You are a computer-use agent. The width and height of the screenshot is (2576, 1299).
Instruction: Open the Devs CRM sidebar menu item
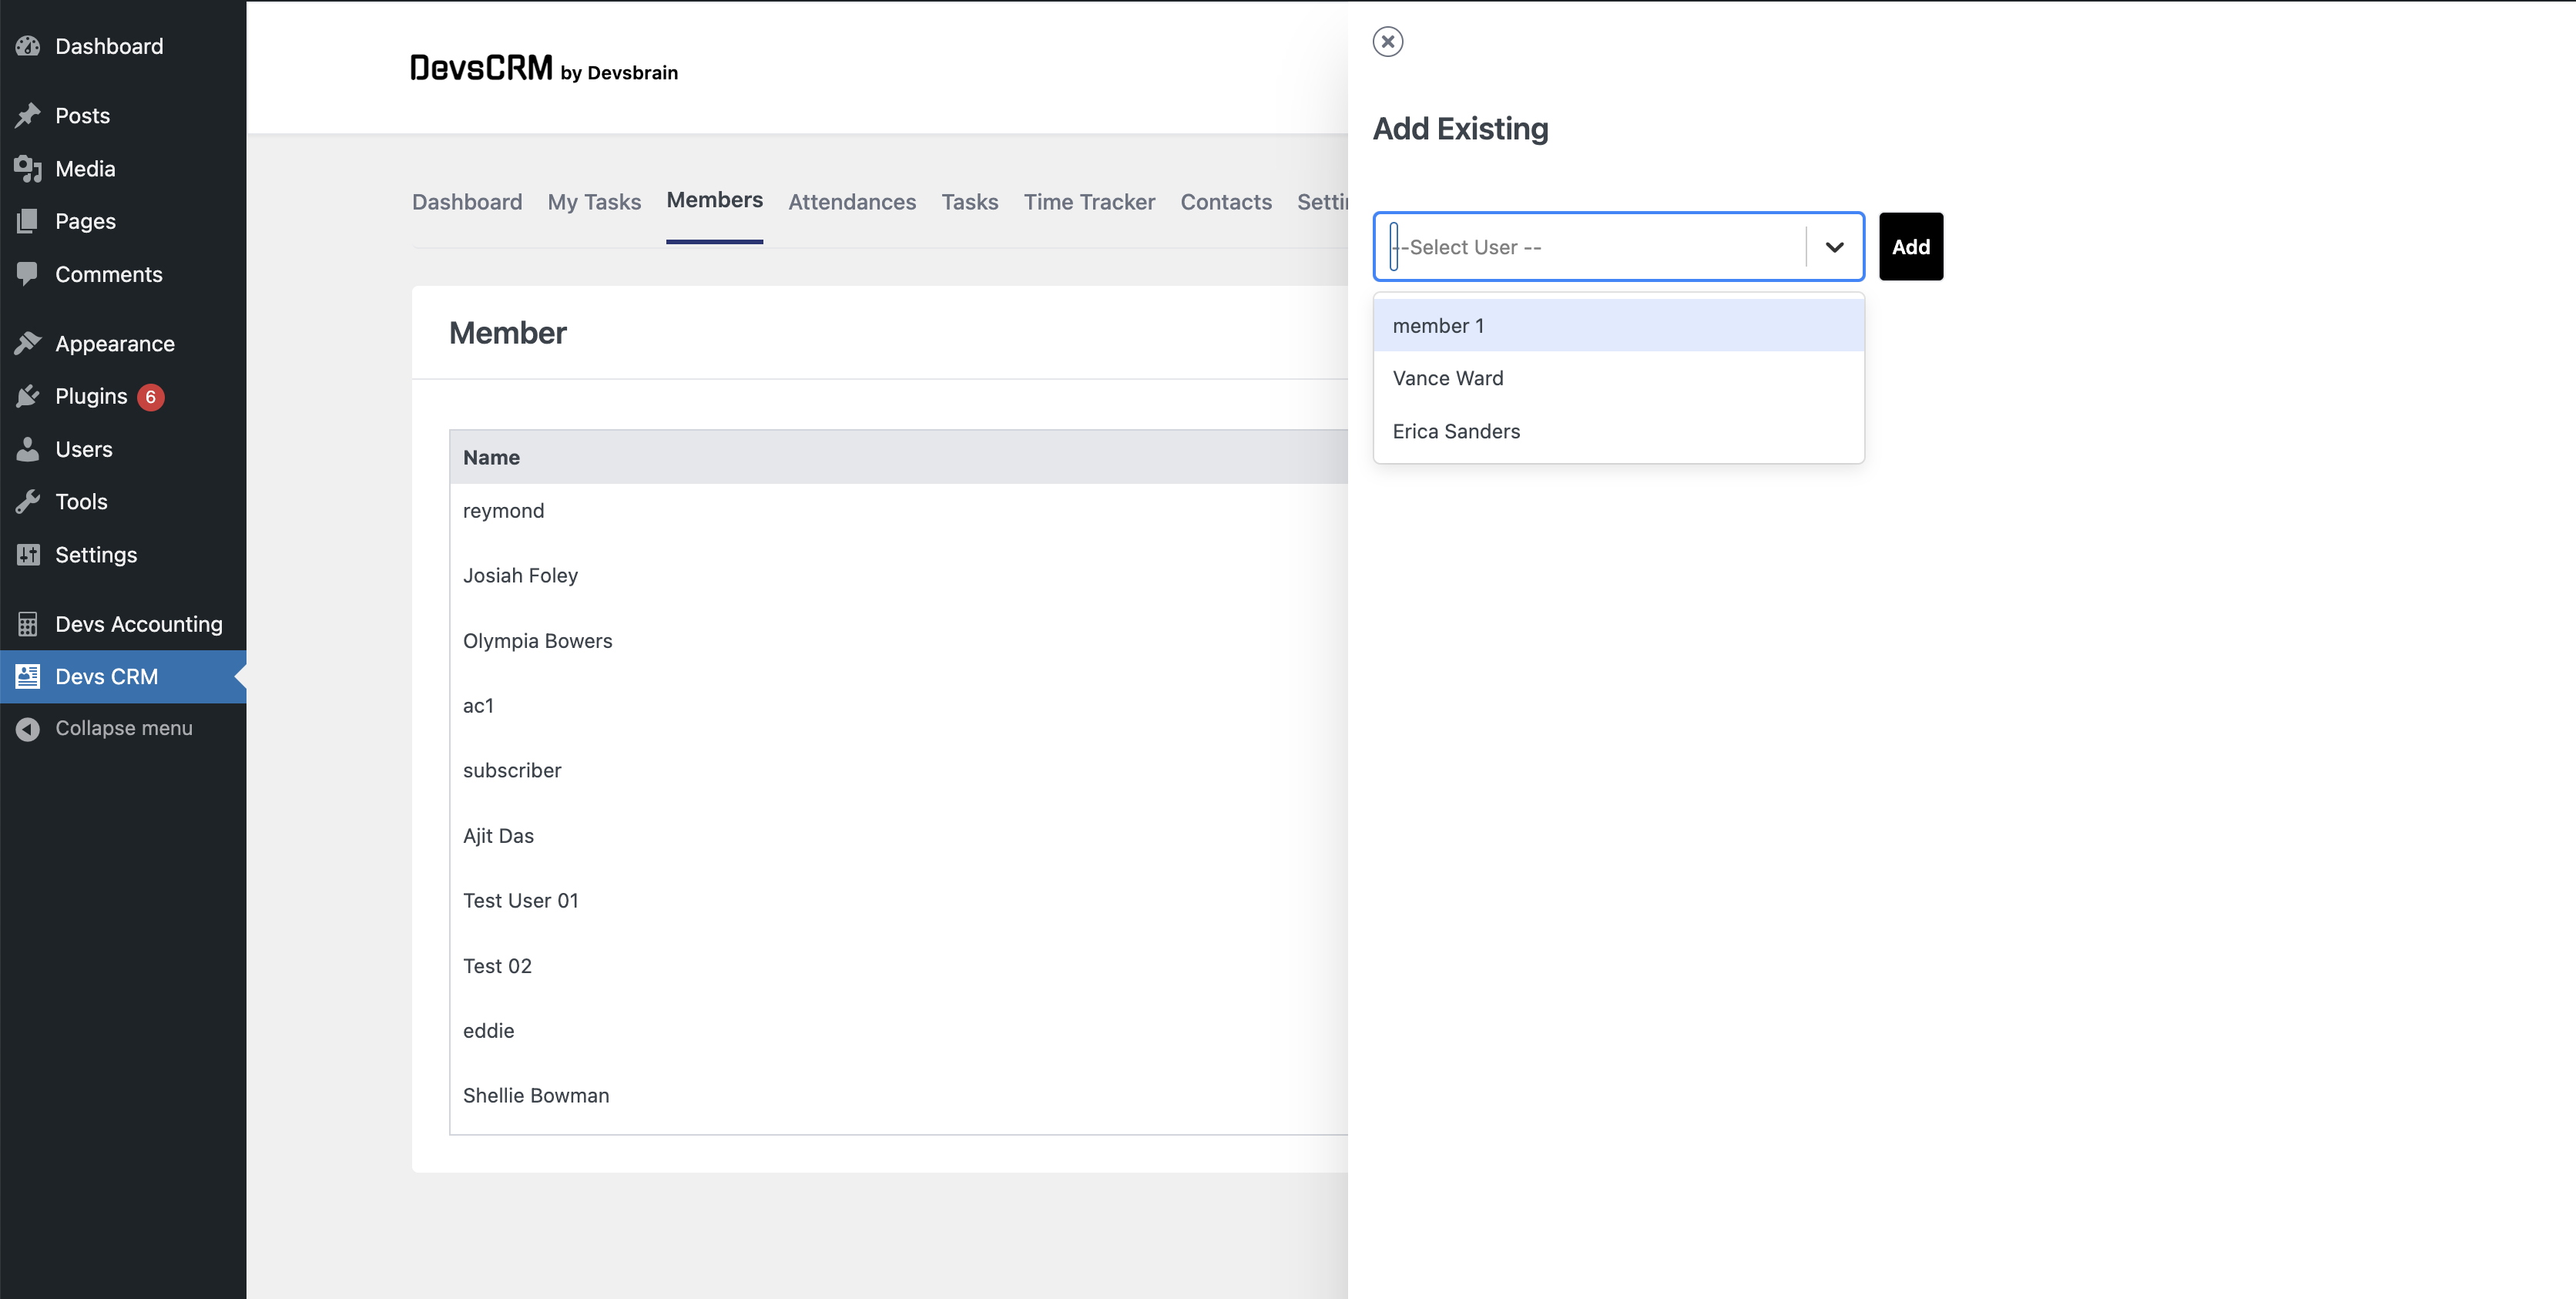[107, 677]
